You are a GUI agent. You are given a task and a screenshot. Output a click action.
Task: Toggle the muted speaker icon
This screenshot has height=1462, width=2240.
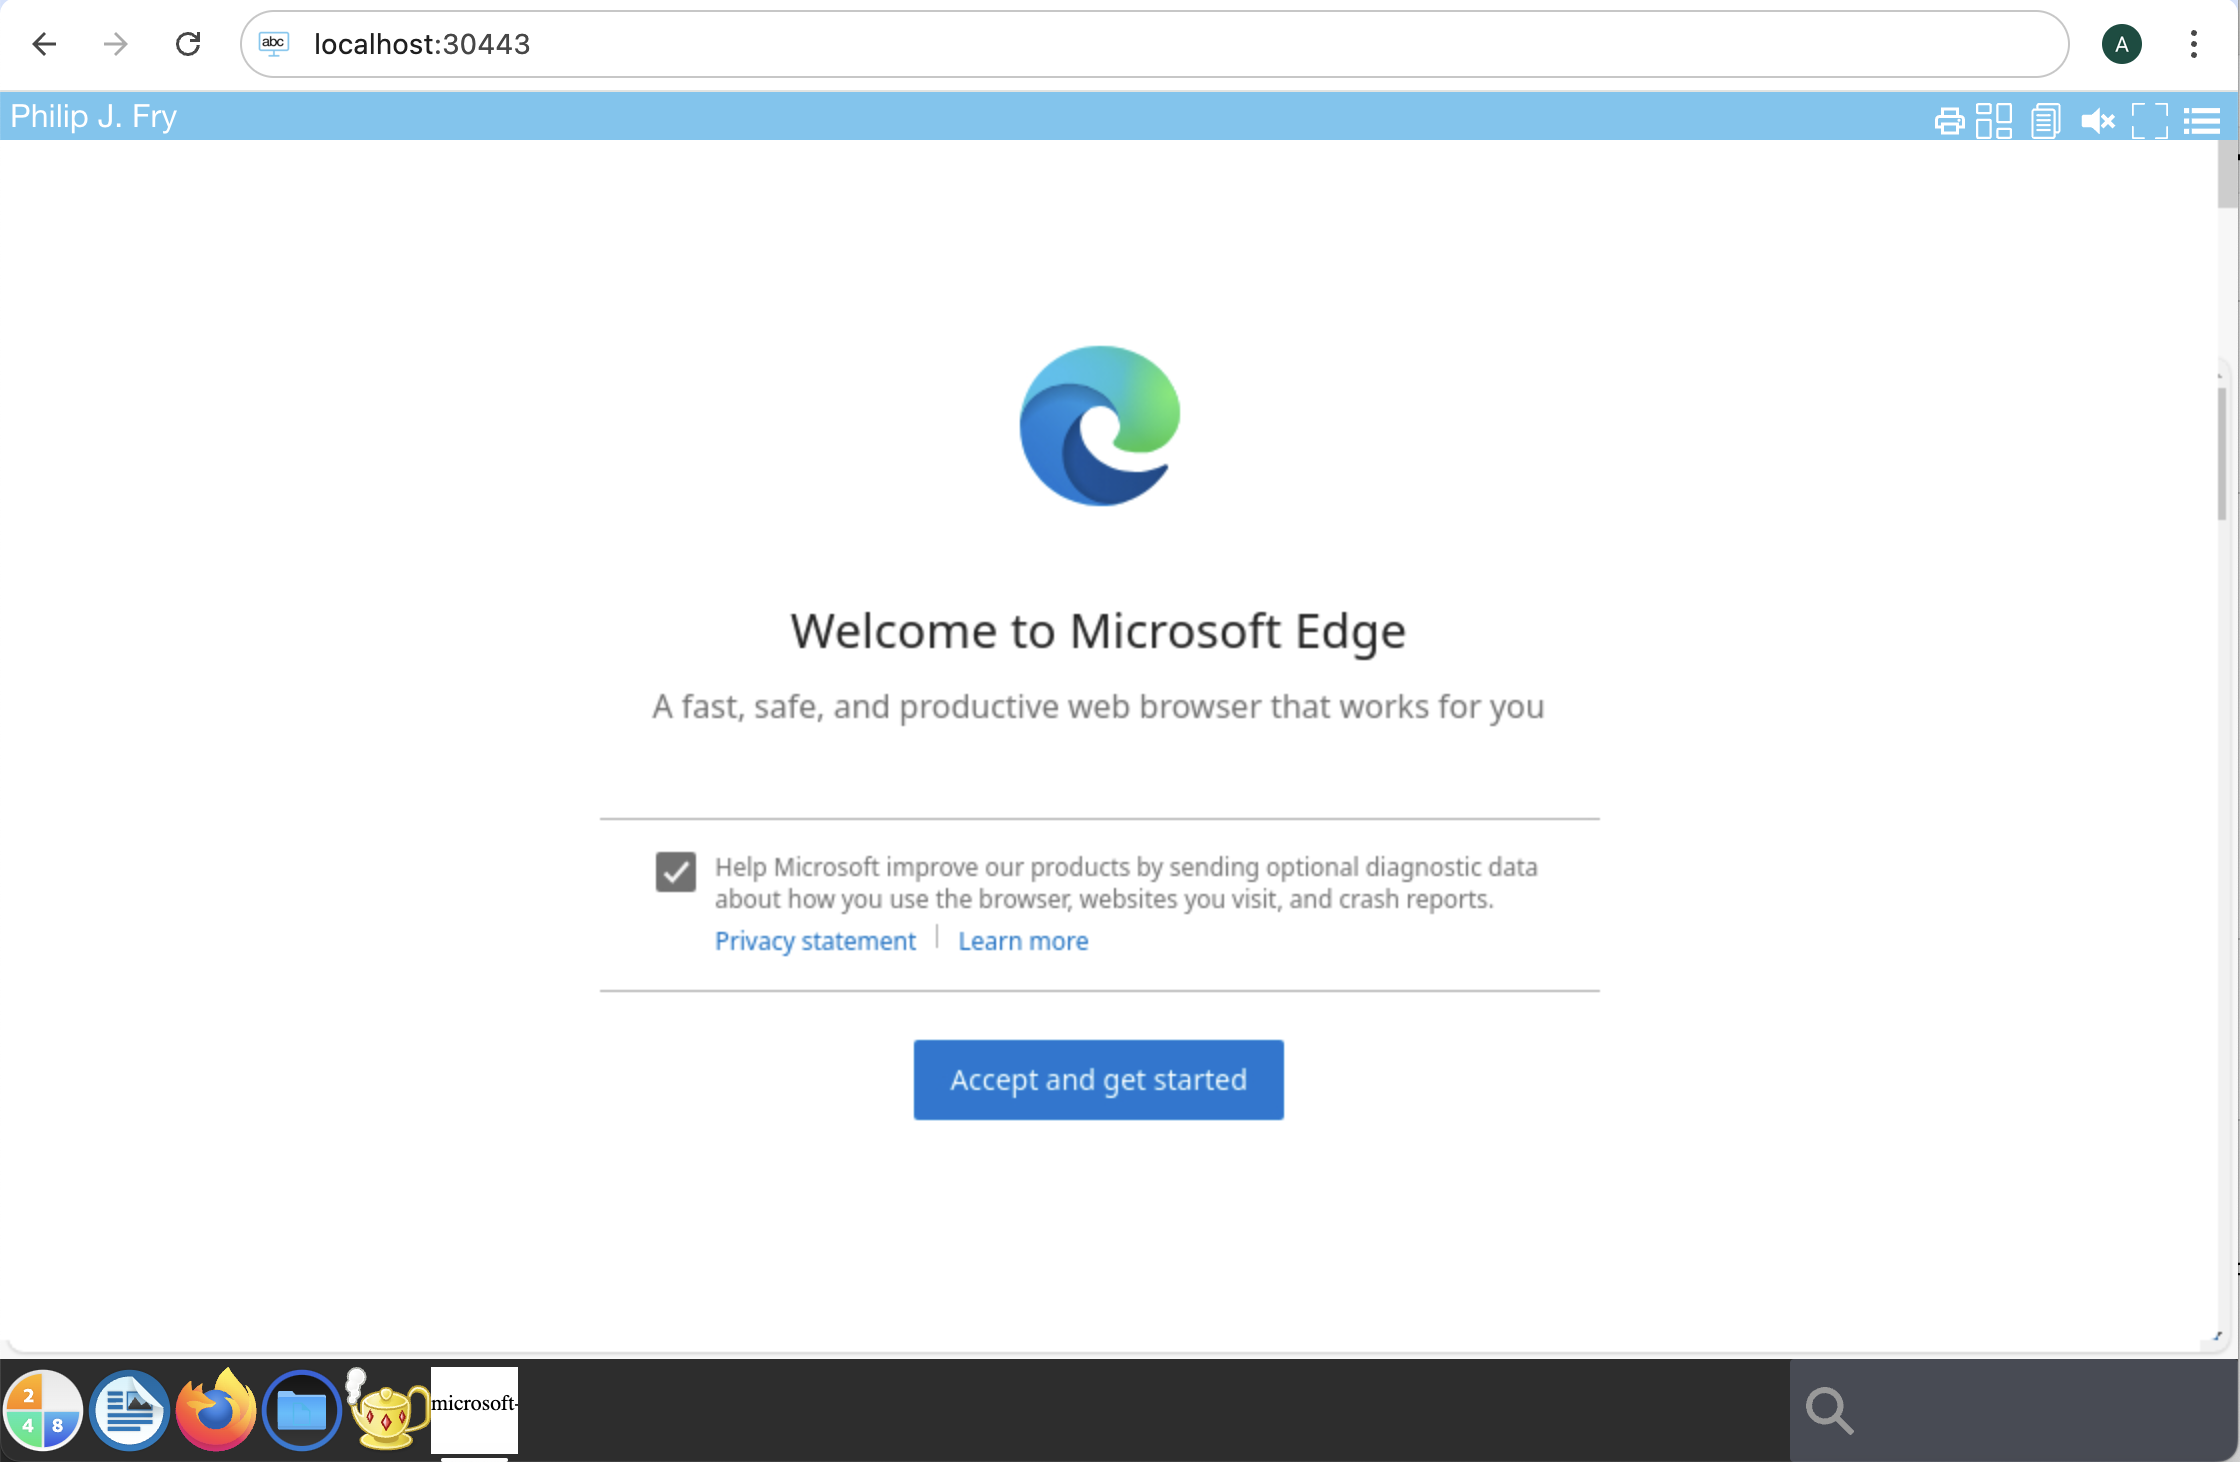(2098, 121)
